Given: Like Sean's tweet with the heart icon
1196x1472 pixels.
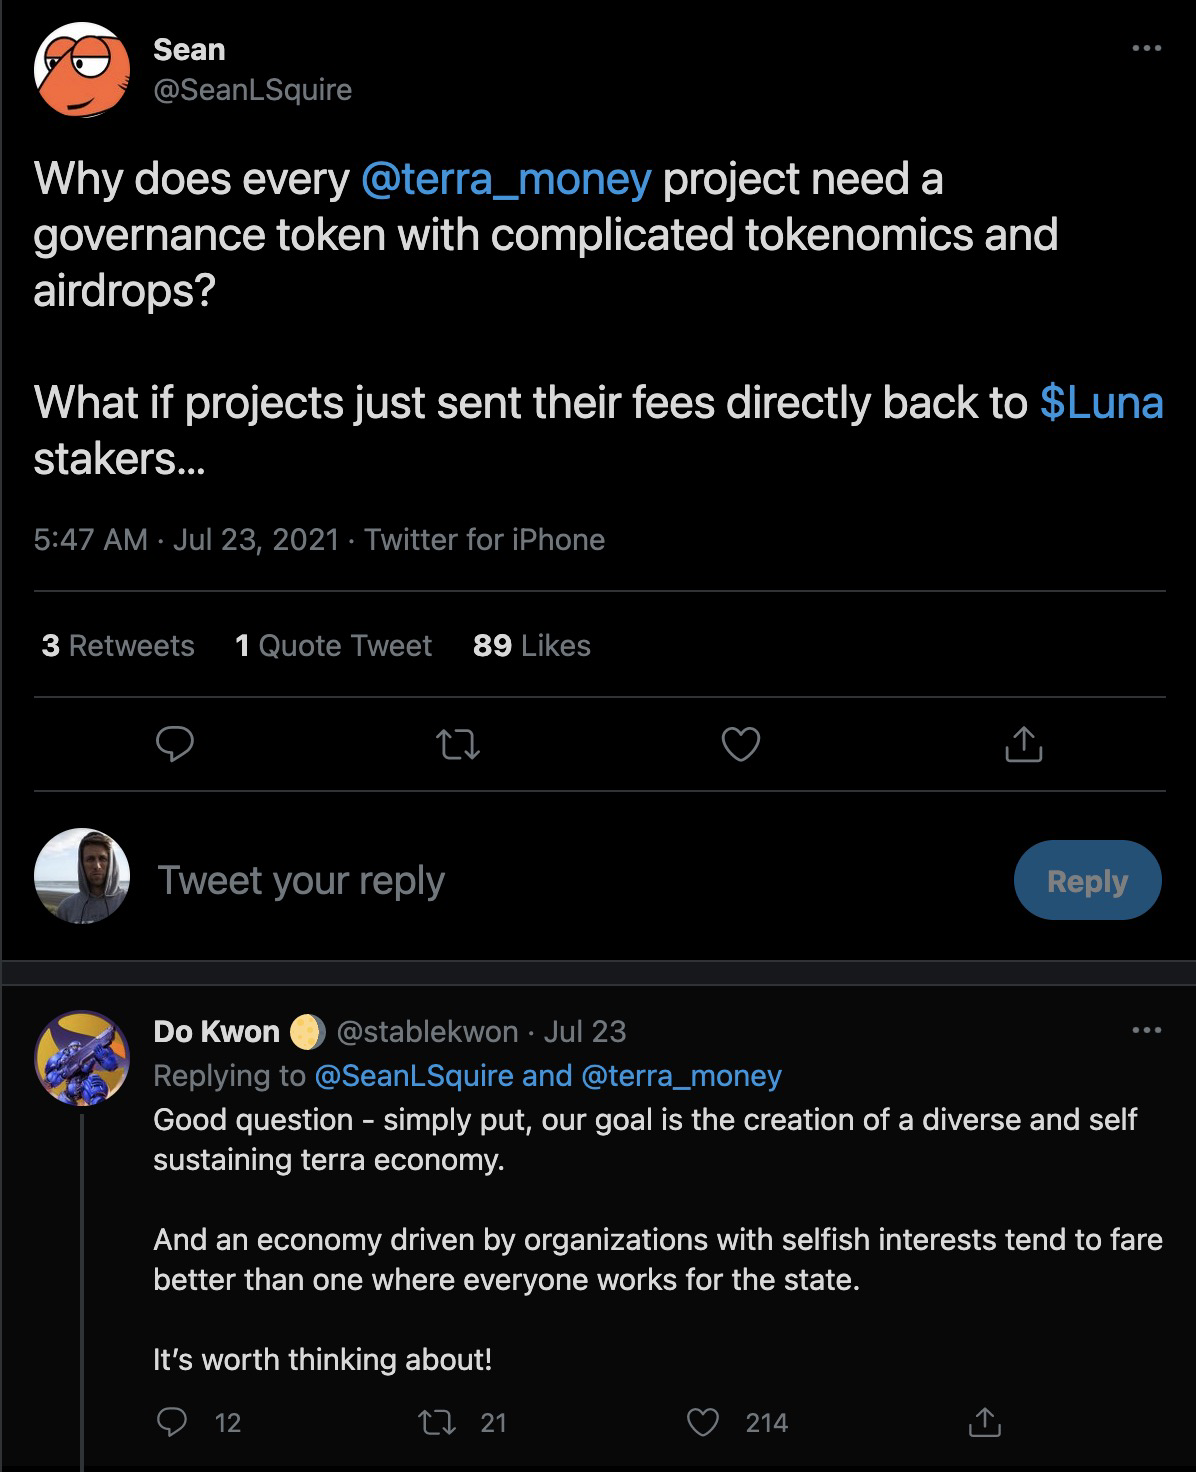Looking at the screenshot, I should click(x=740, y=744).
